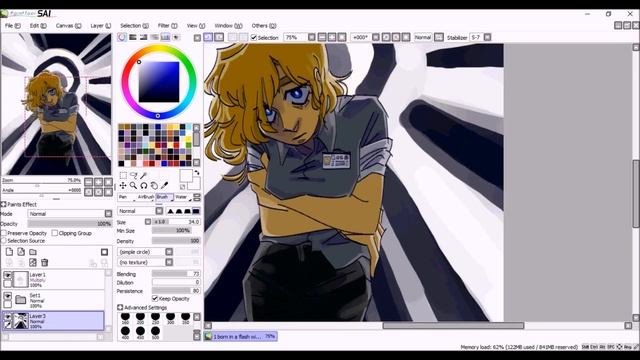This screenshot has height=360, width=640.
Task: Click the layer mask button in the layer panel
Action: pos(104,252)
